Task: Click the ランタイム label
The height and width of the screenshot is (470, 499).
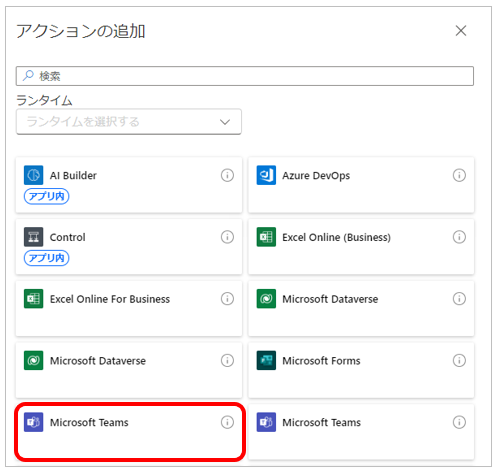Action: (x=44, y=100)
